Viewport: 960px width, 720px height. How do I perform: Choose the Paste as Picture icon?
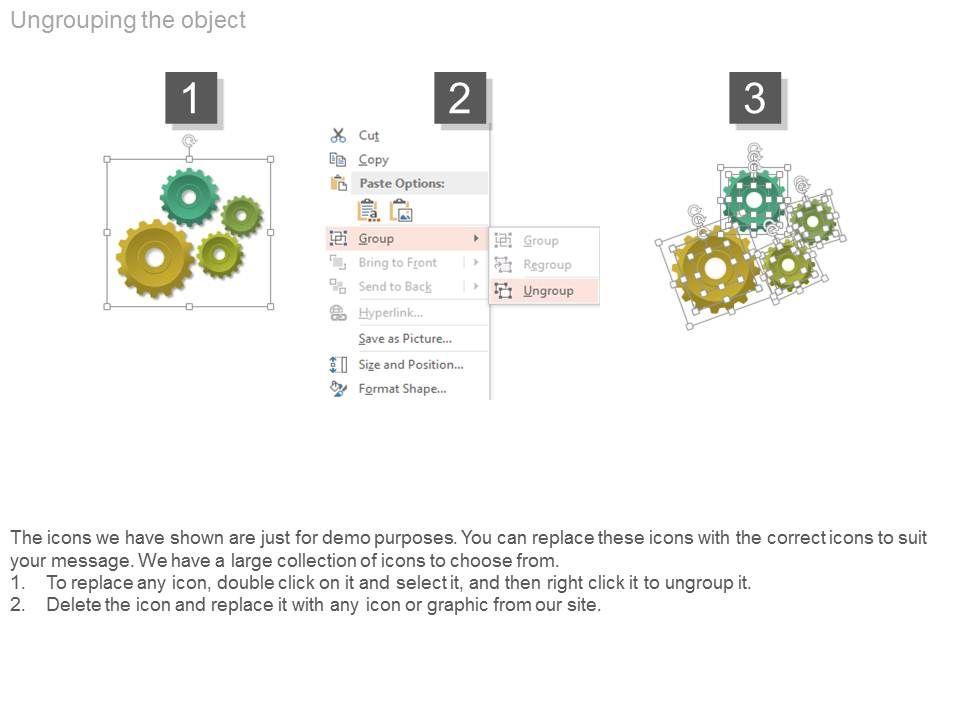tap(401, 210)
